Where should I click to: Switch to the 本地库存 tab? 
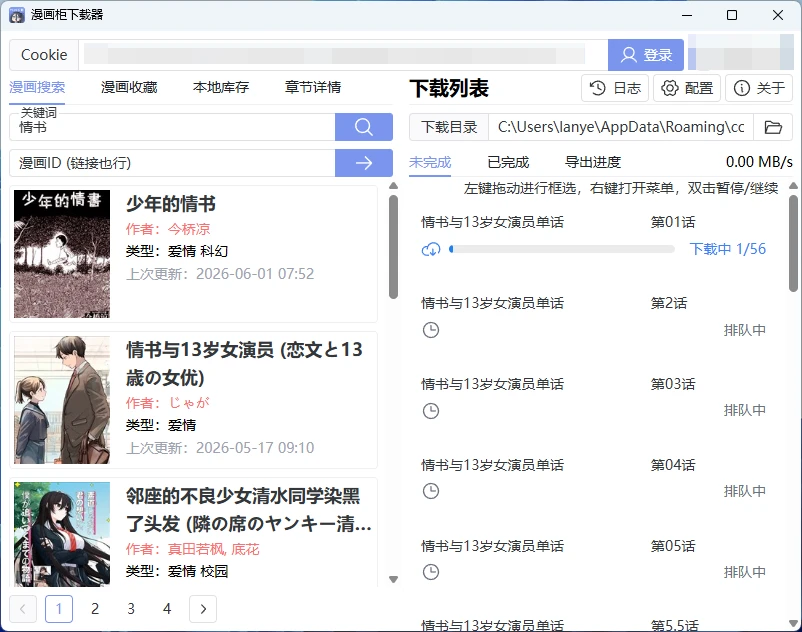221,87
